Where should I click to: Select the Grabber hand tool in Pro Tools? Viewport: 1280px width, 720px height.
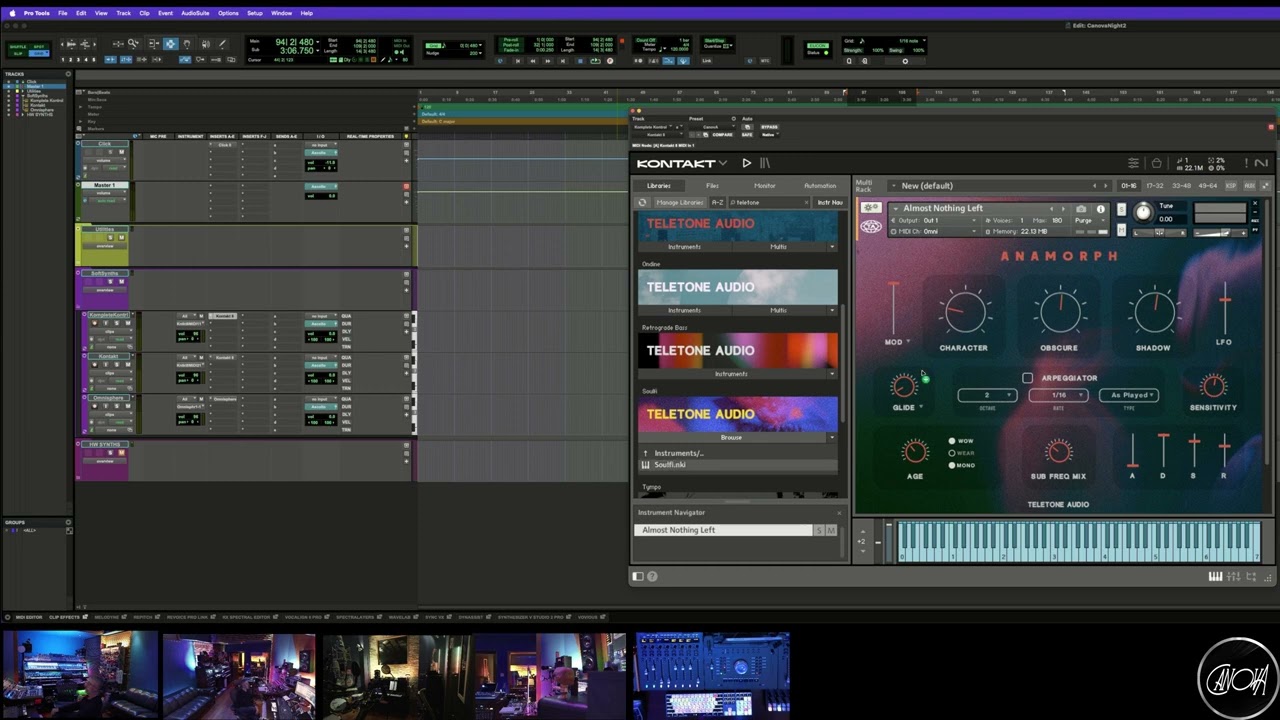(x=187, y=44)
